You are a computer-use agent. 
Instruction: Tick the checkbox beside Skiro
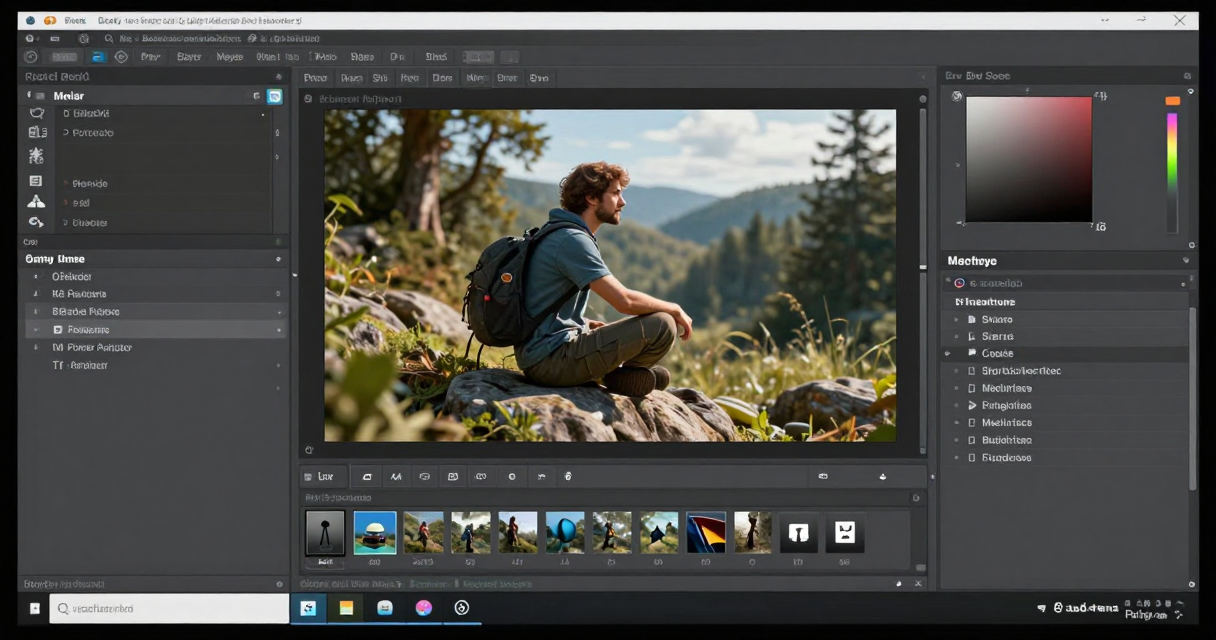[971, 319]
